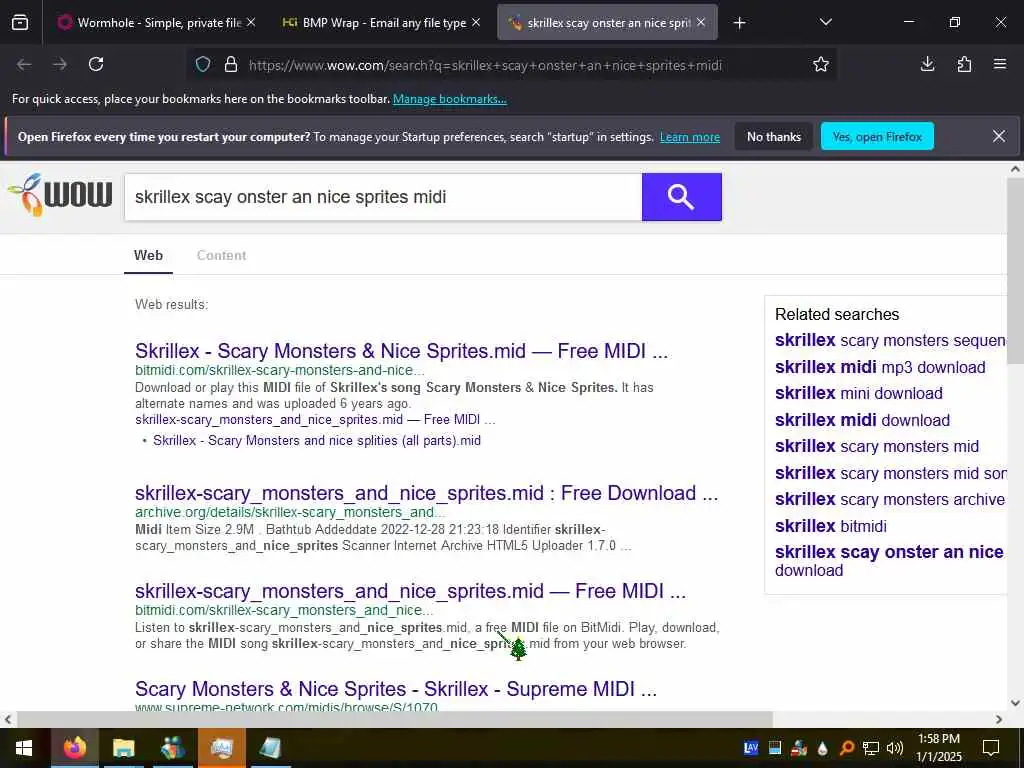Close the BMP Wrap tab
The width and height of the screenshot is (1024, 768).
pos(476,22)
